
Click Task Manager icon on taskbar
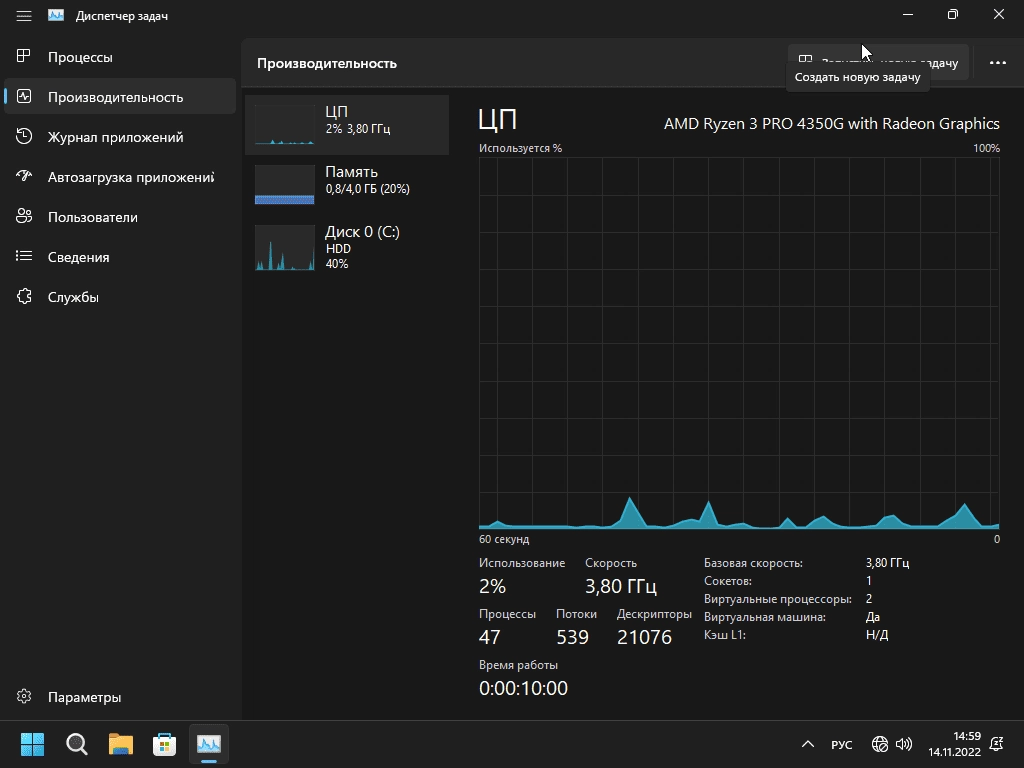pos(209,744)
